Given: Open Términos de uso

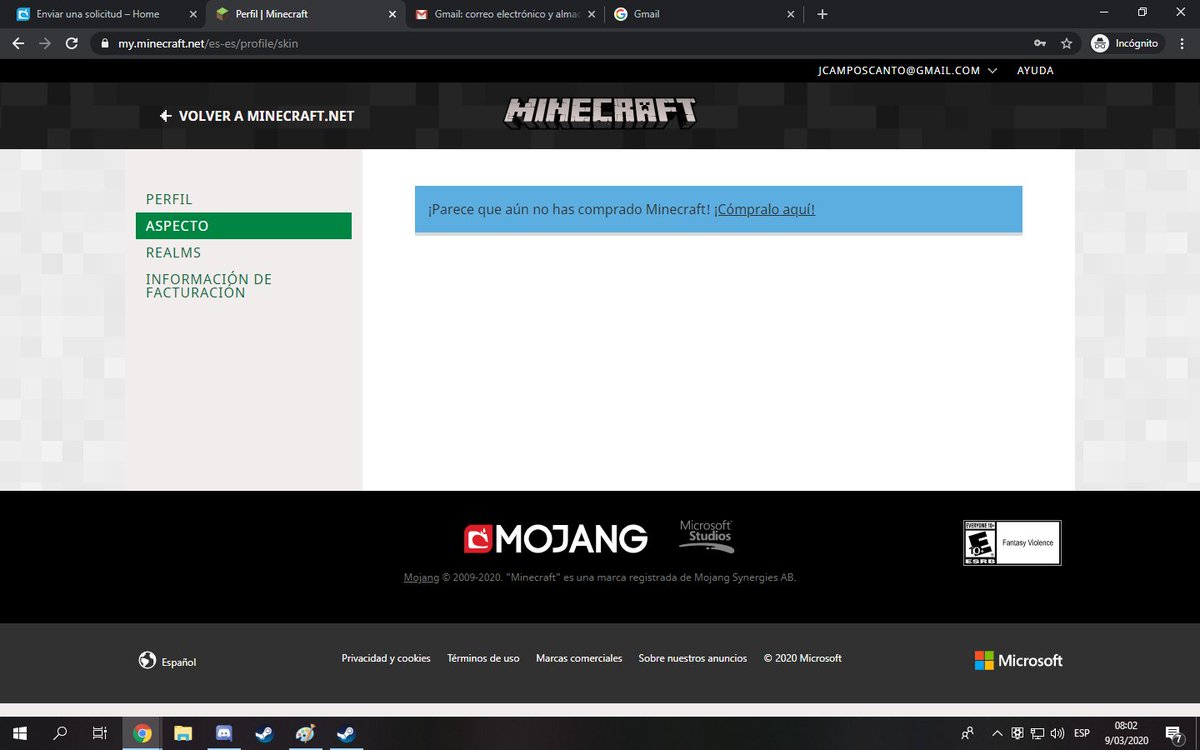Looking at the screenshot, I should tap(483, 658).
